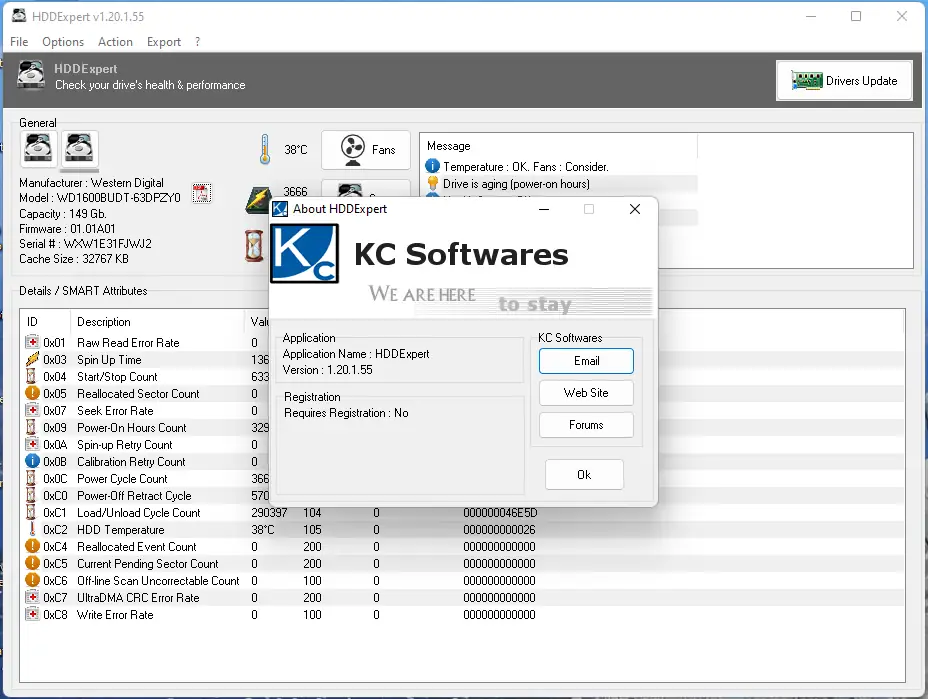Click the icon for UltraDMA CRC Error Rate
Viewport: 928px width, 699px height.
pos(33,597)
